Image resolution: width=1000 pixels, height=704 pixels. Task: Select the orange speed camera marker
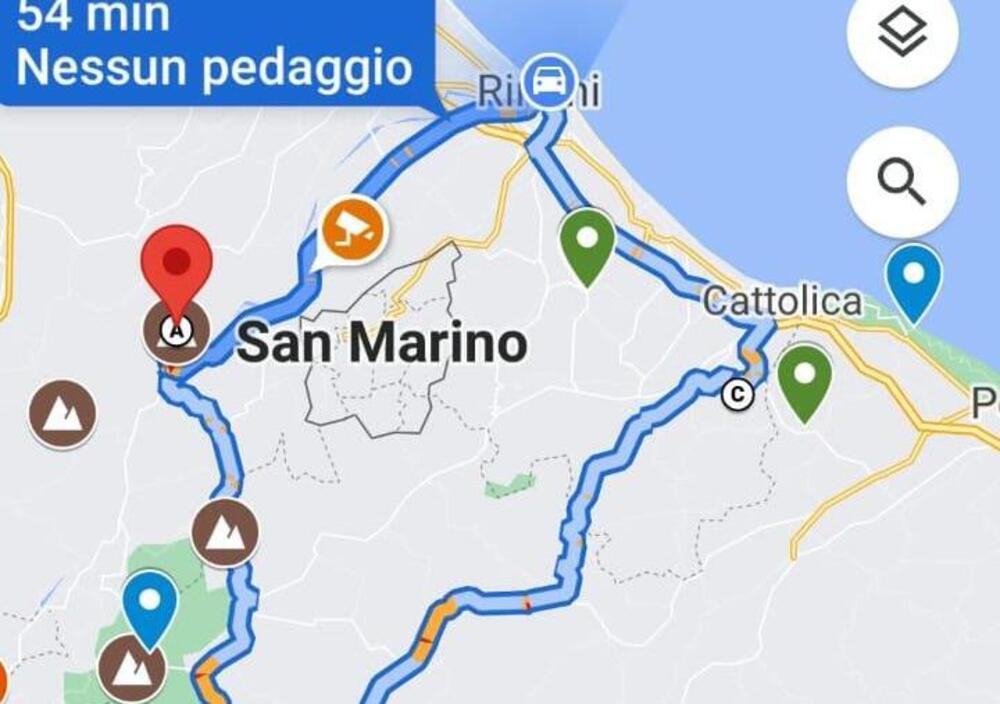click(351, 230)
